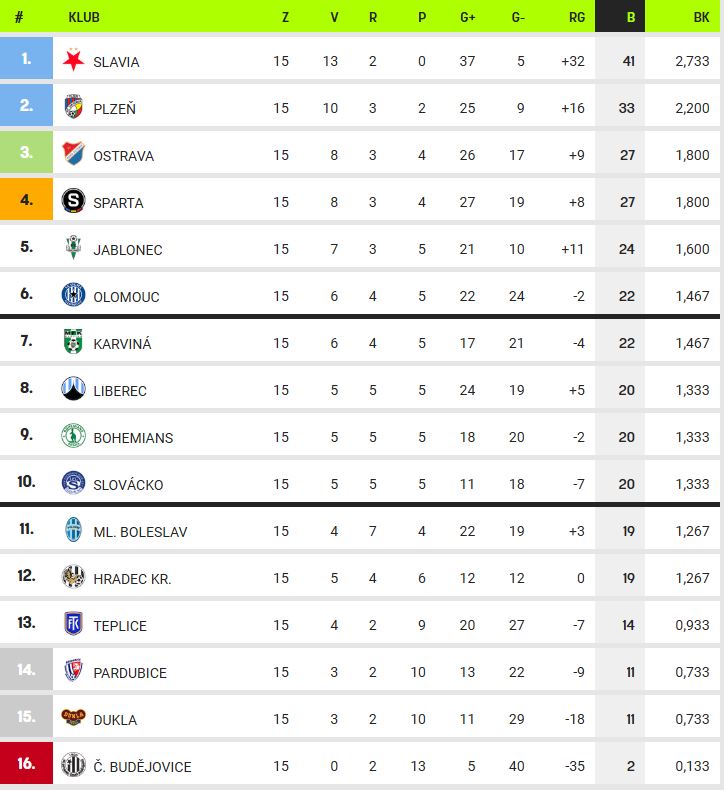724x790 pixels.
Task: Click the Jablonec club crest
Action: coord(73,247)
